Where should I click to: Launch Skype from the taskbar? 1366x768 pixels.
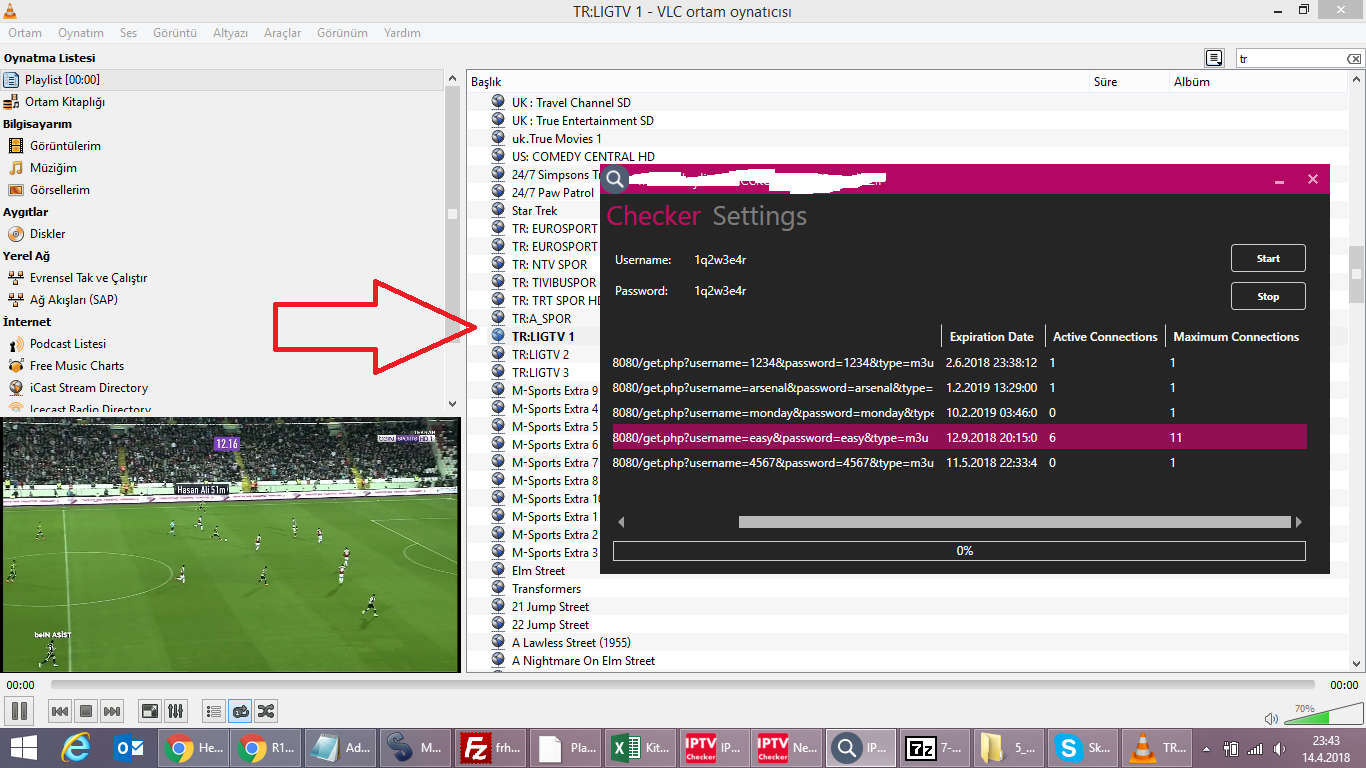click(x=1081, y=747)
